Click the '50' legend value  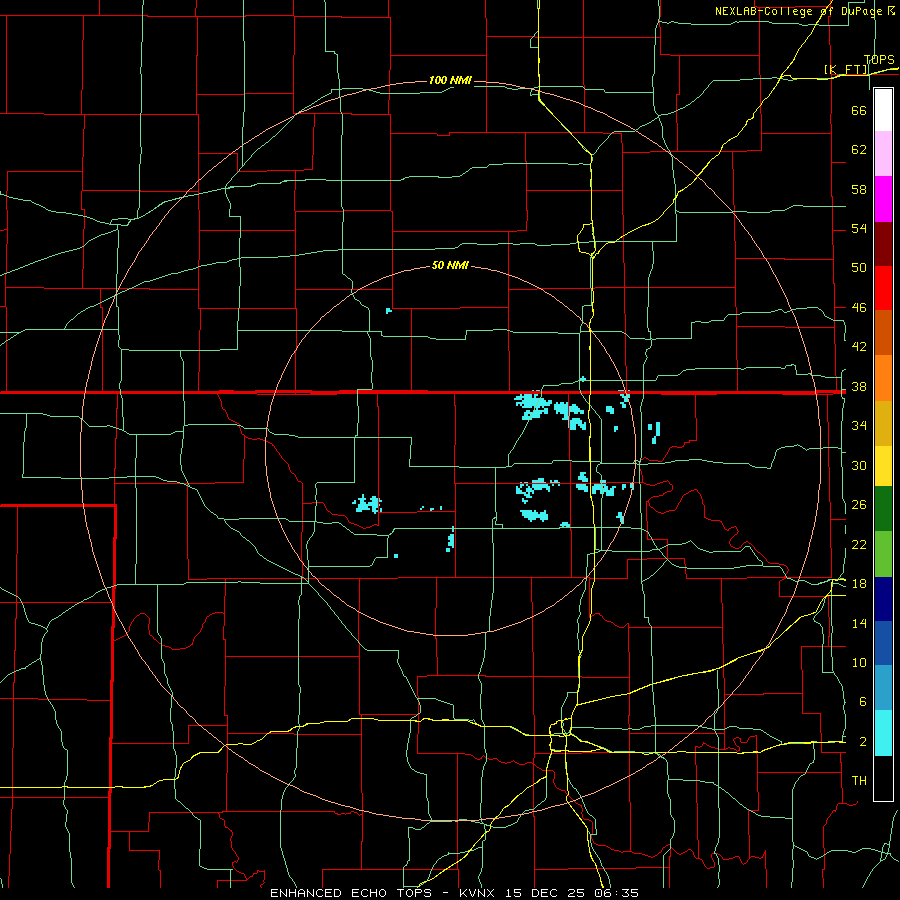(x=859, y=268)
